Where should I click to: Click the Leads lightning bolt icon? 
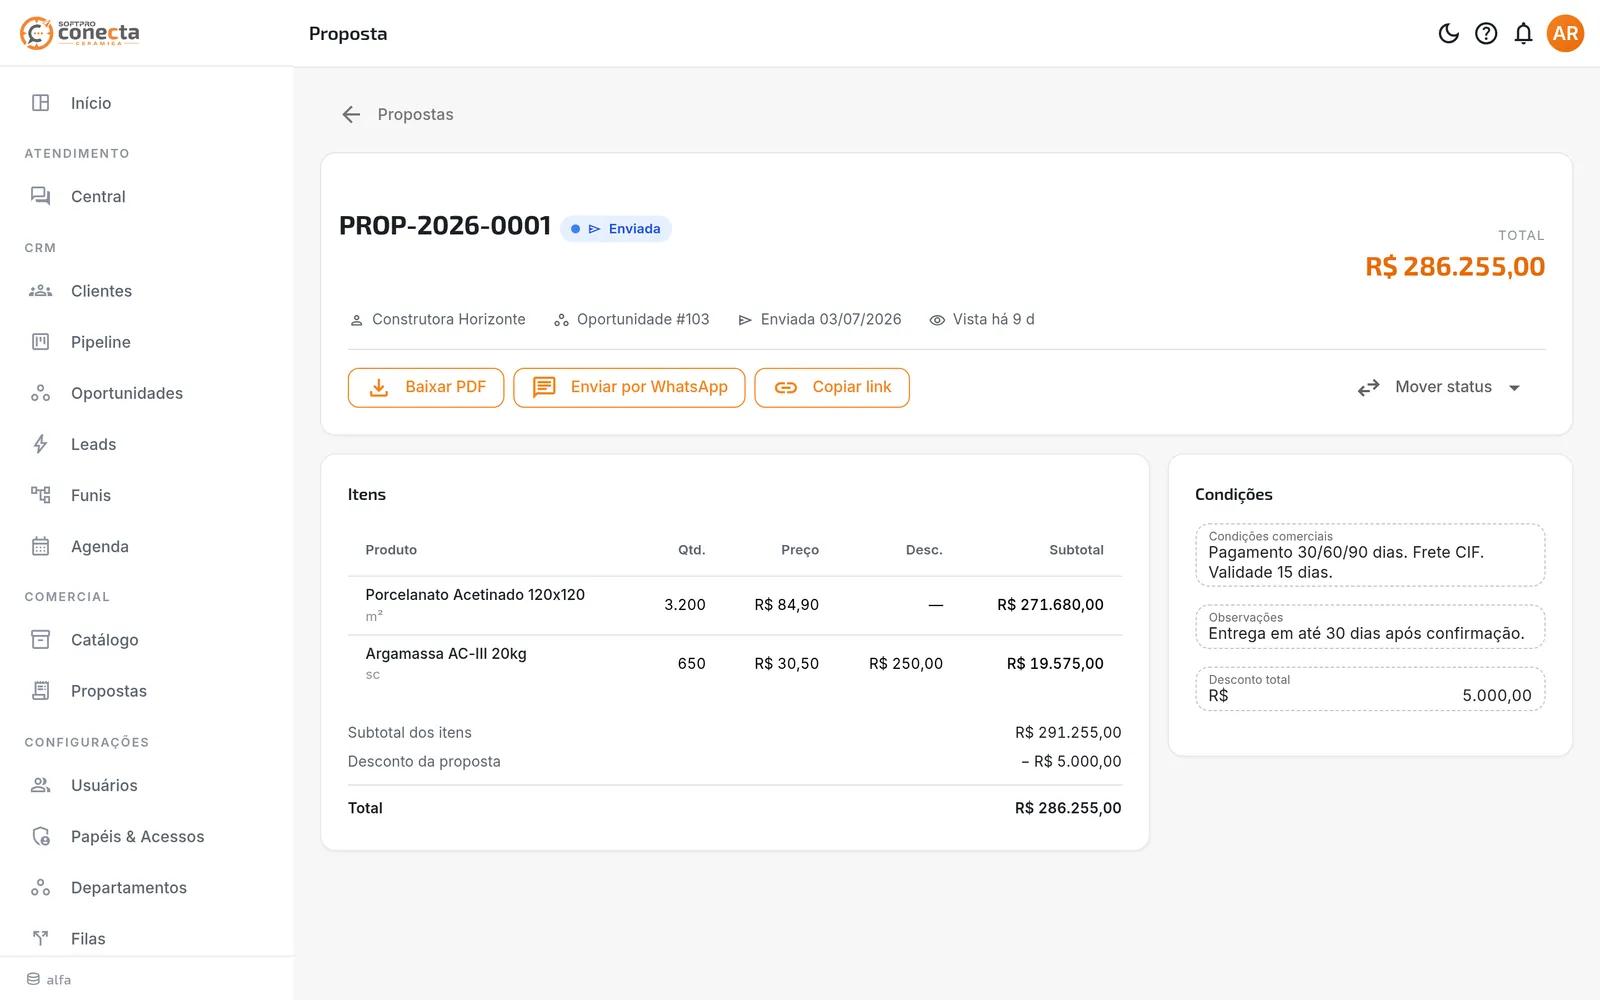(40, 444)
